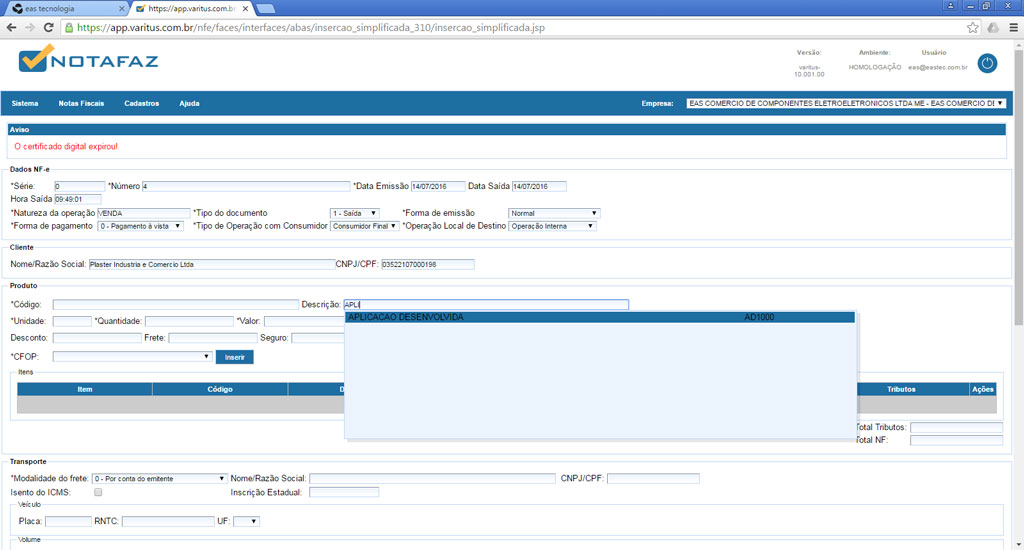Close the app.varitus.com.br browser tab

coord(245,8)
